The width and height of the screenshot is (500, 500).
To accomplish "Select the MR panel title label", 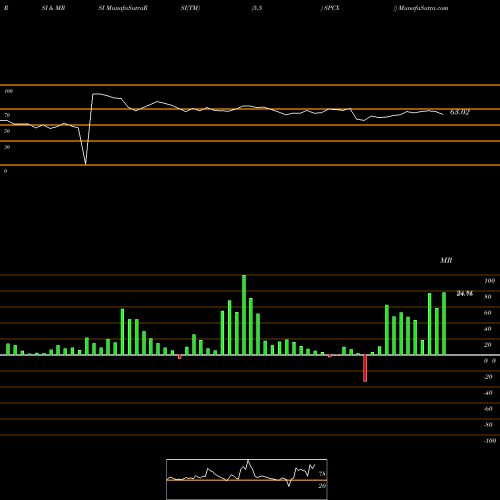I will coord(446,260).
